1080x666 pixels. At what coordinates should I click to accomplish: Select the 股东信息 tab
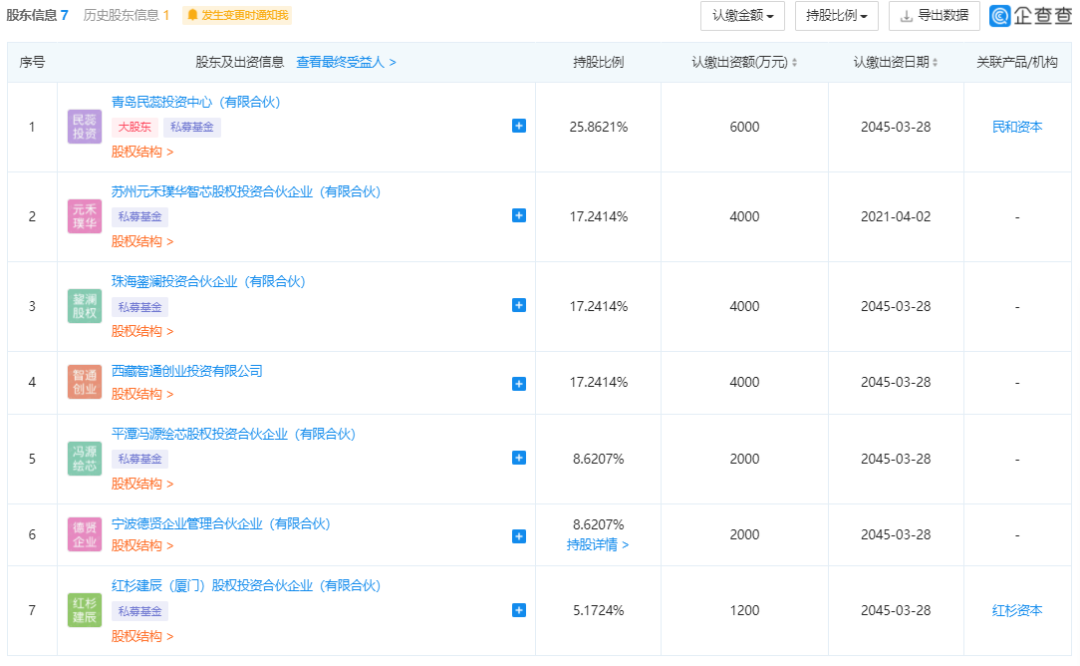point(38,15)
